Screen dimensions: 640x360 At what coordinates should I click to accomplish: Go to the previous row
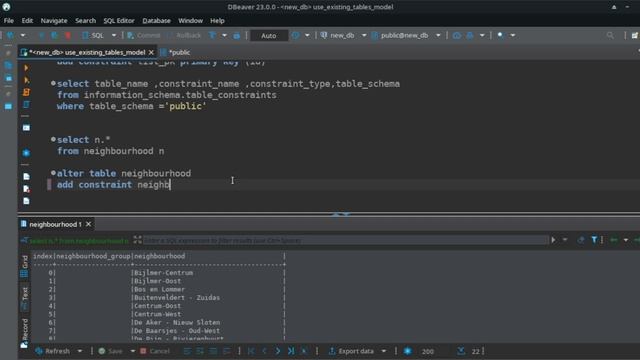point(264,351)
